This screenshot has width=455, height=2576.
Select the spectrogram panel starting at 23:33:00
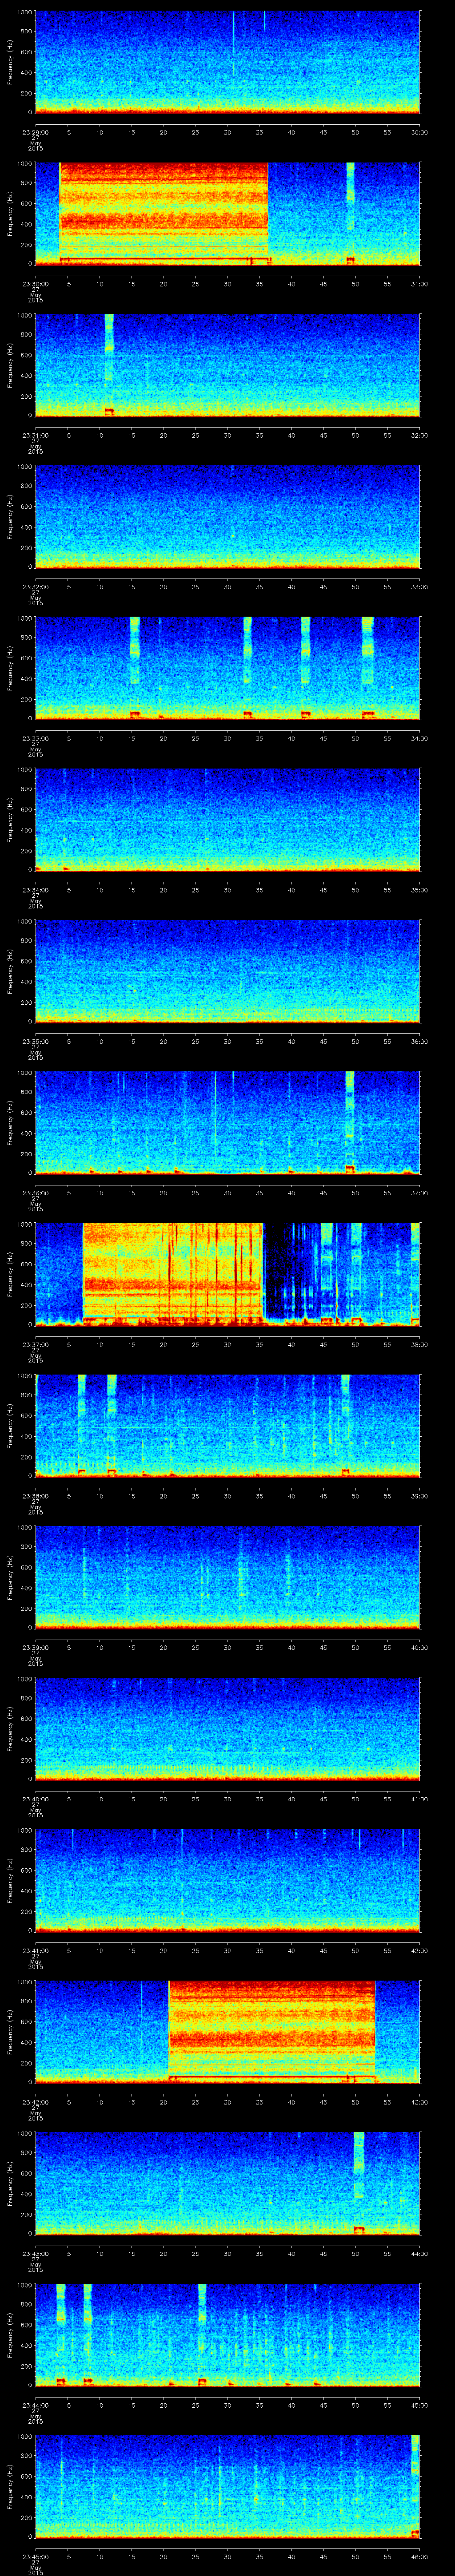(x=228, y=668)
